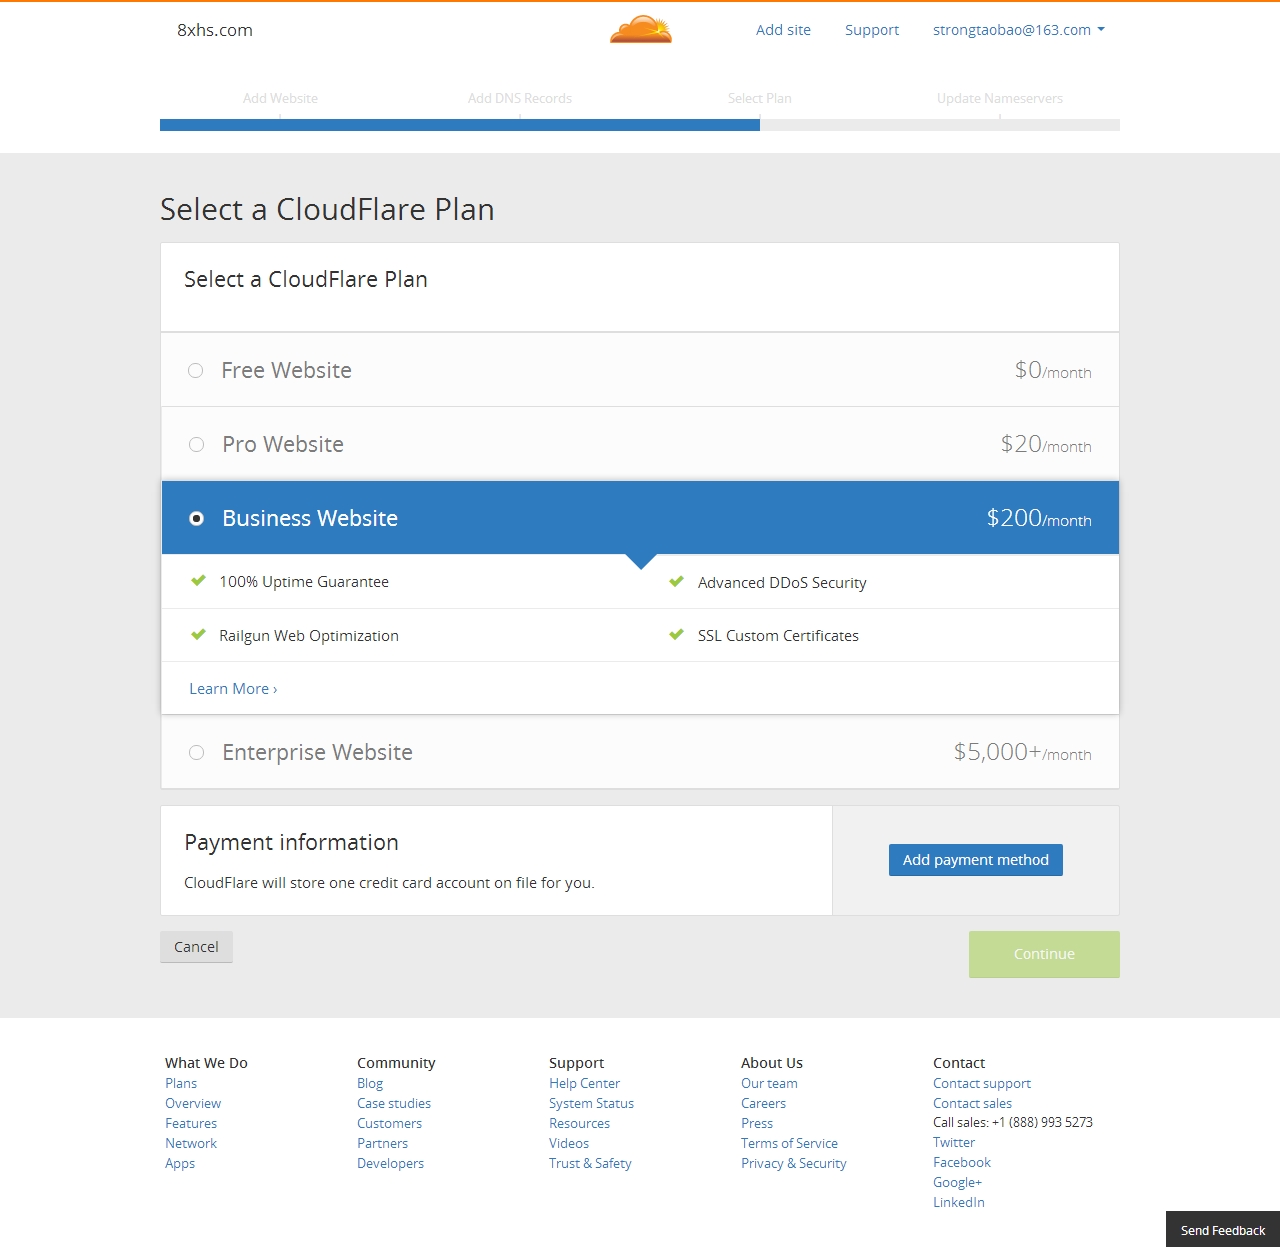Click the $200/month price
The image size is (1280, 1247).
[x=1039, y=518]
